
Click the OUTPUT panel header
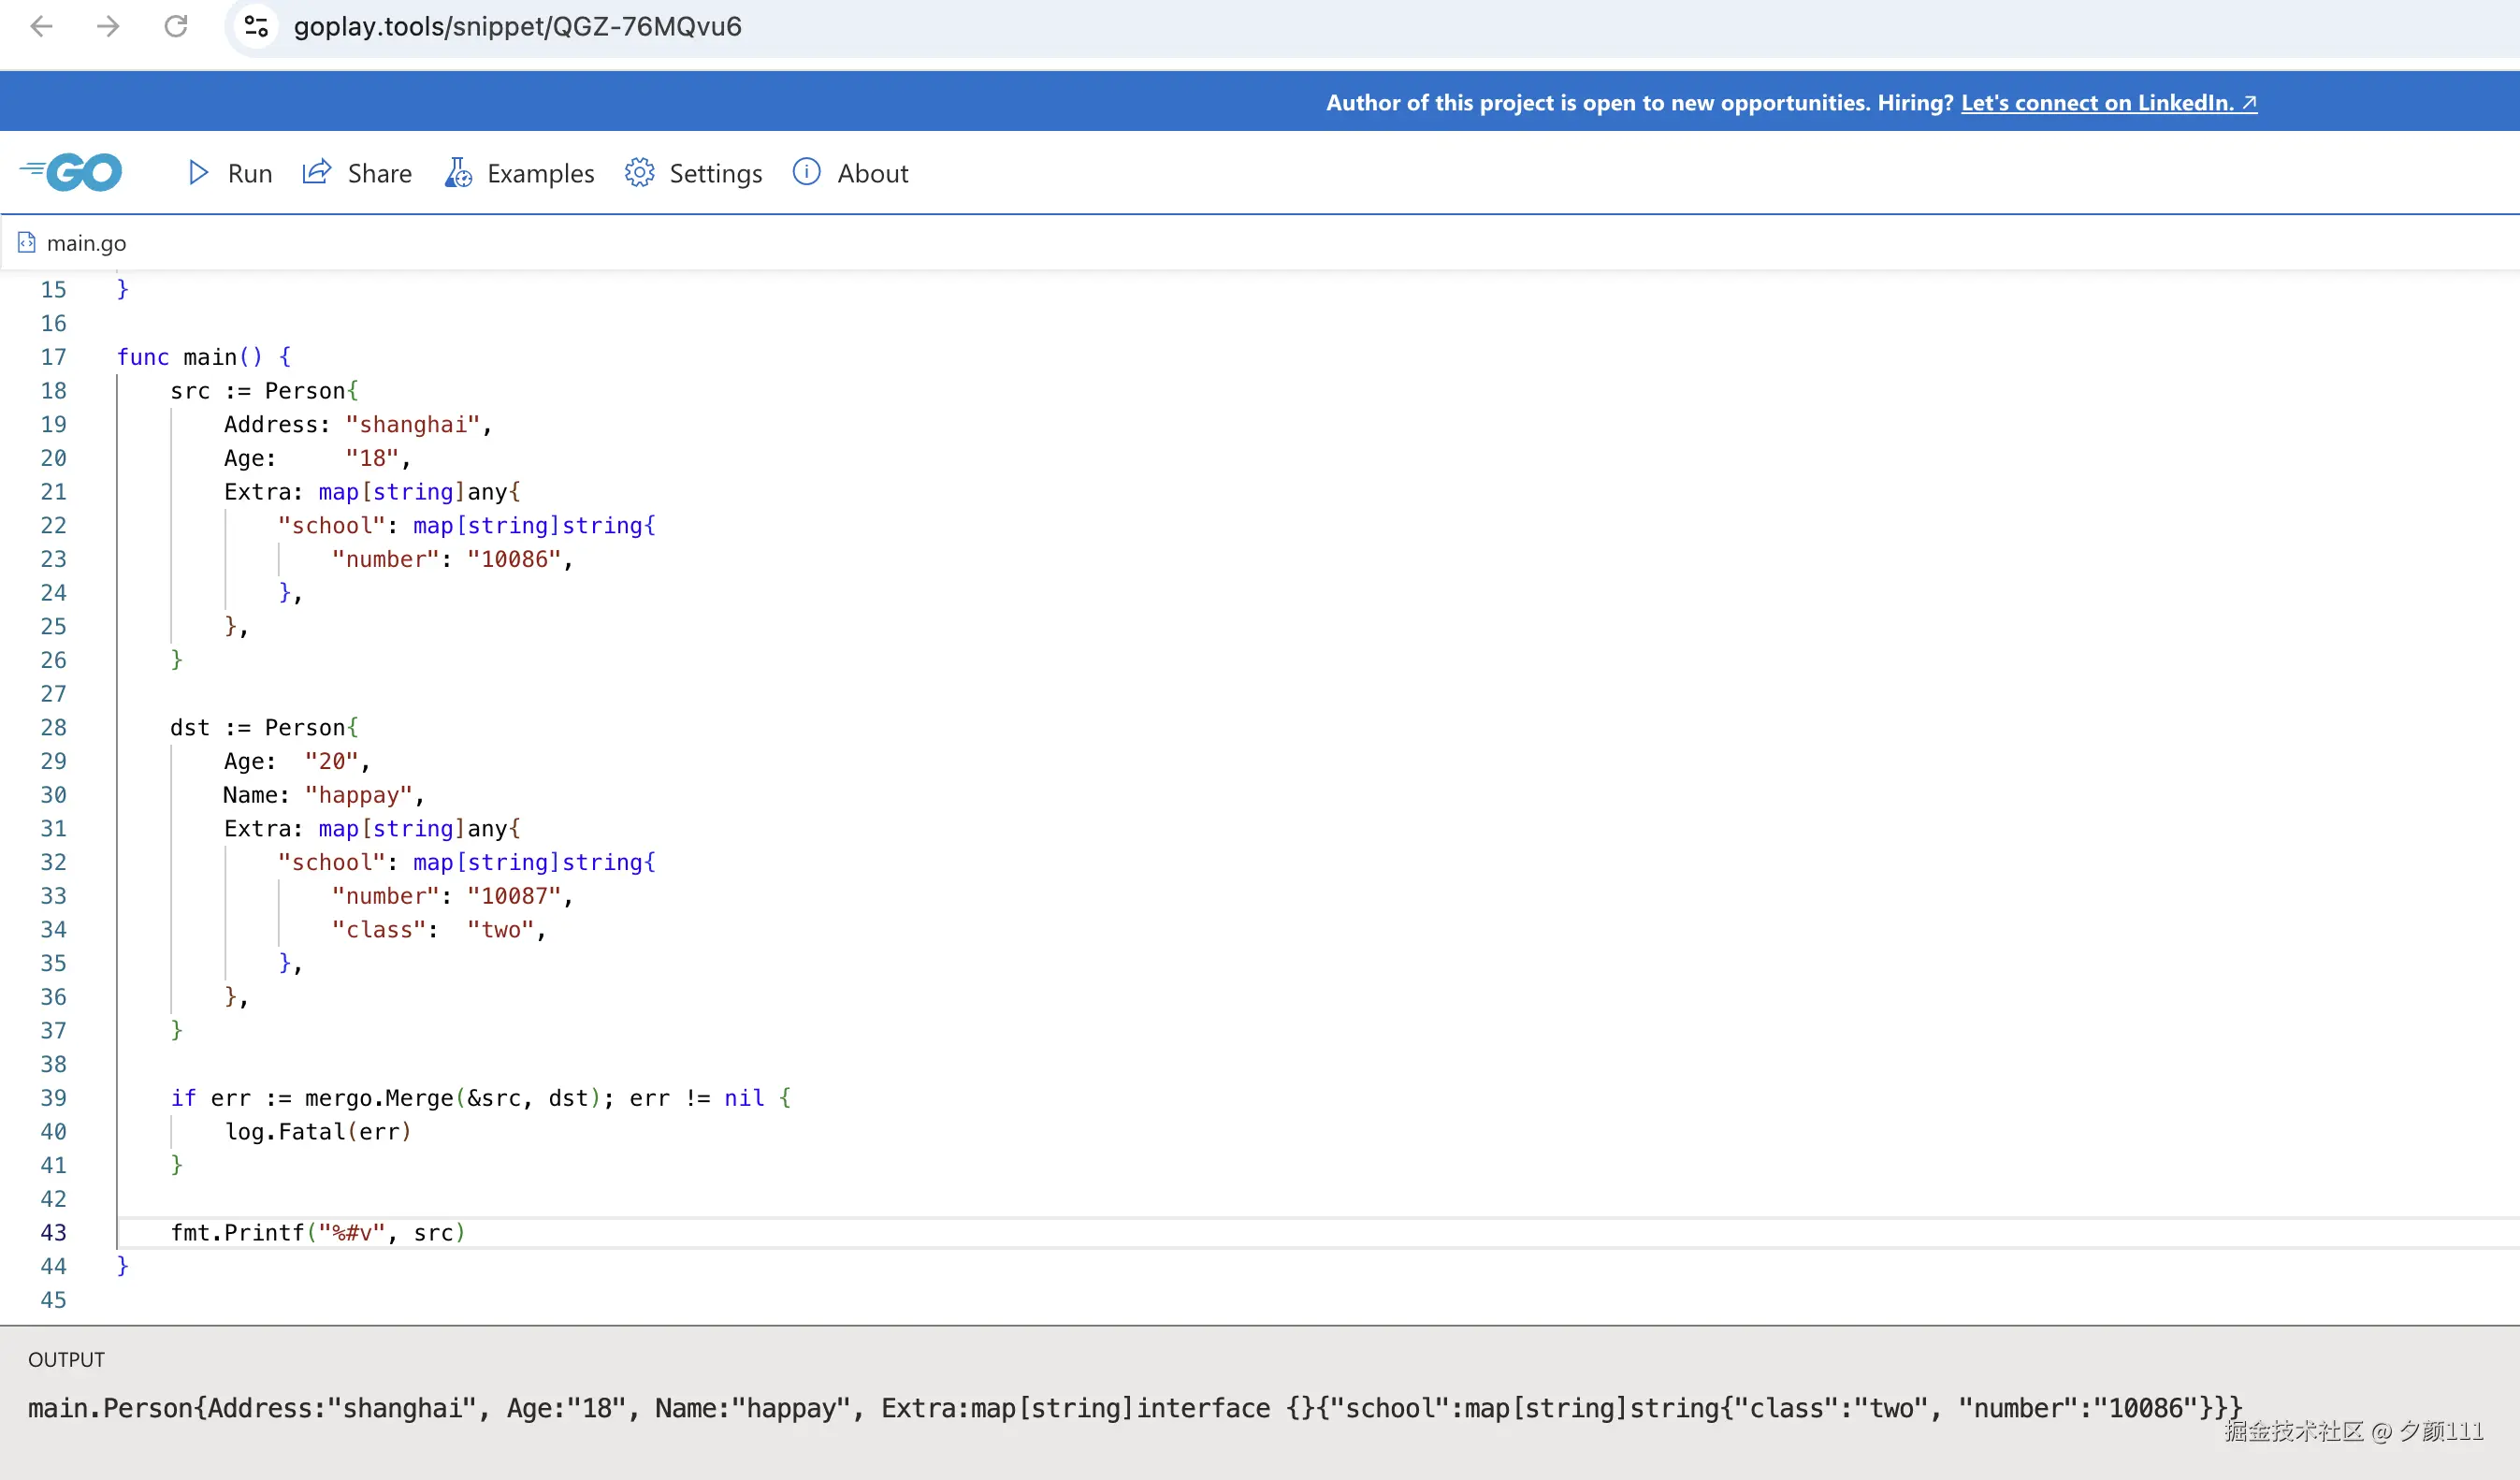tap(66, 1359)
